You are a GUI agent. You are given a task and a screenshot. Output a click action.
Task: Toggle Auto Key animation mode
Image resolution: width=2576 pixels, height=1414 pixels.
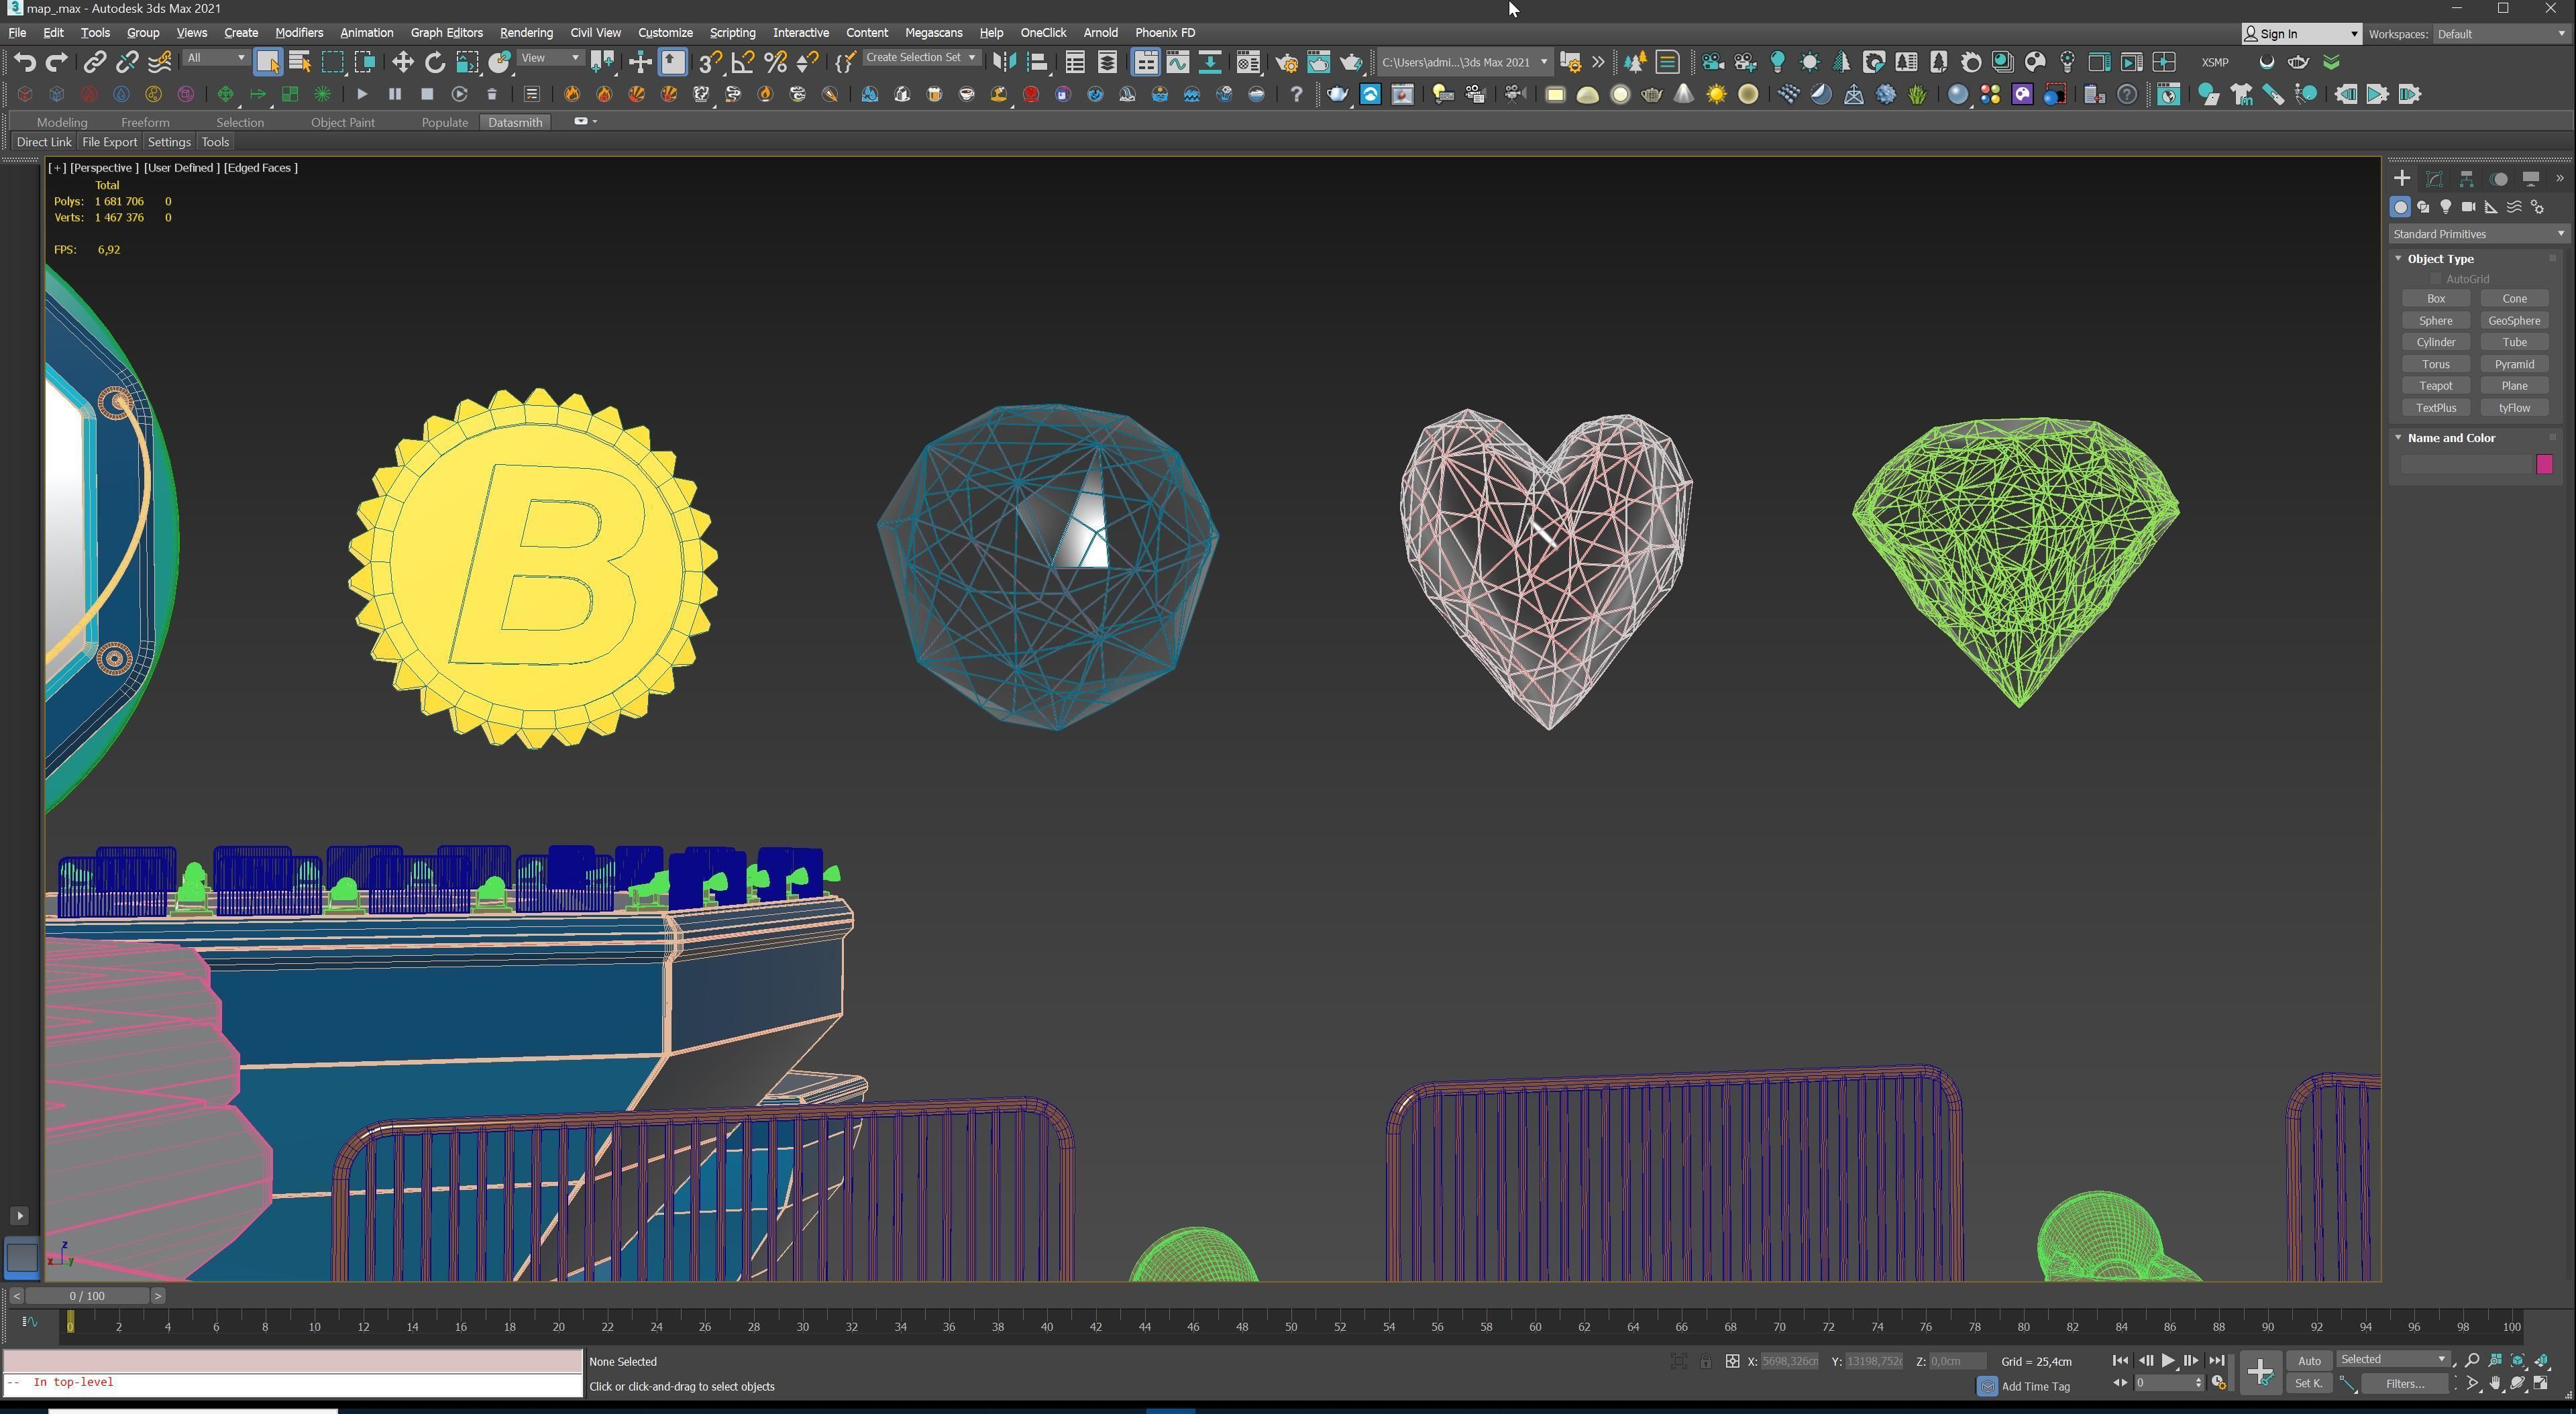tap(2309, 1361)
